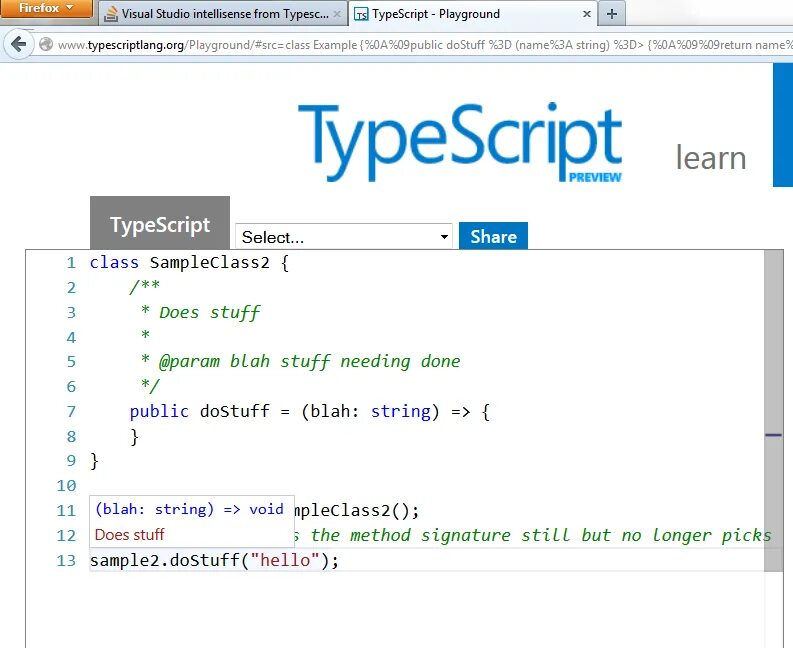Image resolution: width=793 pixels, height=648 pixels.
Task: Open the Firefox application menu button
Action: click(46, 9)
